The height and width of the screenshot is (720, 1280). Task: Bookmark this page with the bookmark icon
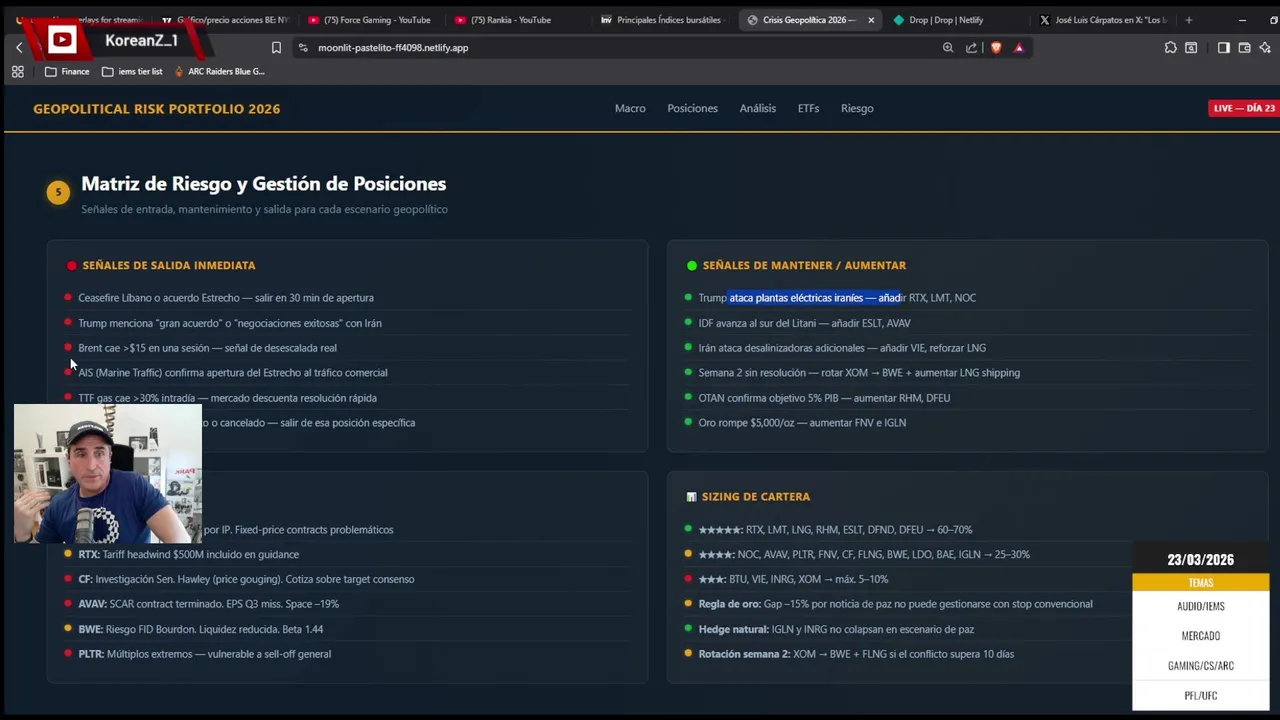click(276, 47)
